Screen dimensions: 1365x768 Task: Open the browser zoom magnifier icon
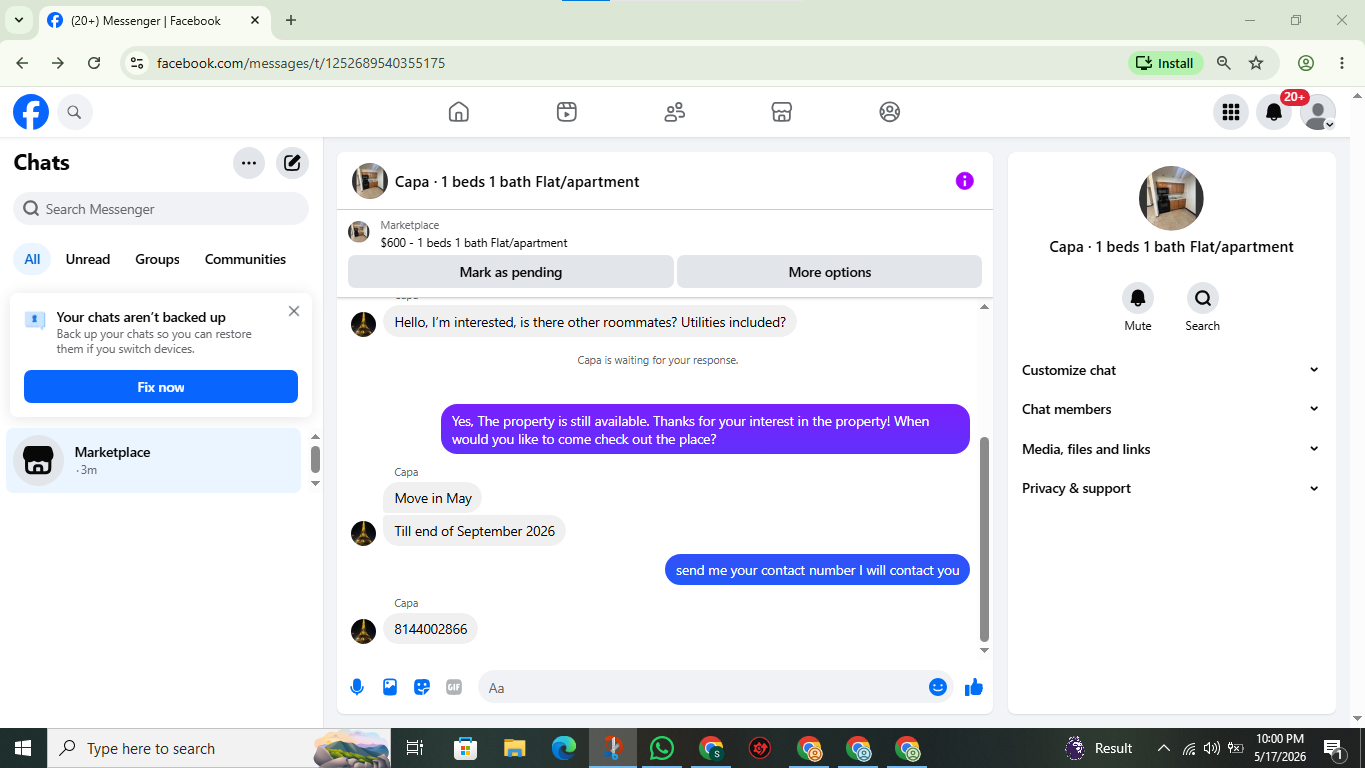click(1223, 63)
